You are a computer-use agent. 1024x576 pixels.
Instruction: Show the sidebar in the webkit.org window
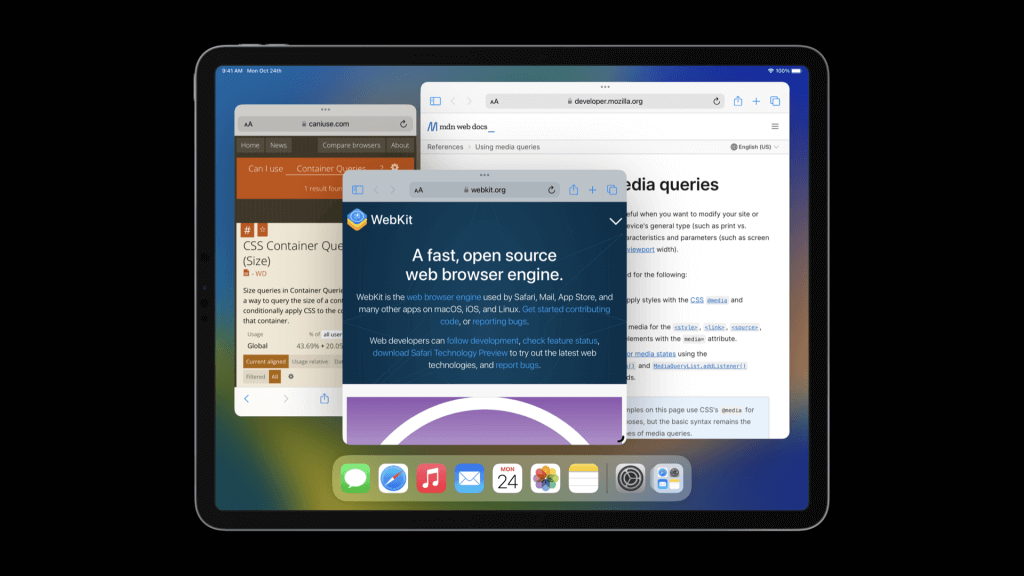(357, 190)
